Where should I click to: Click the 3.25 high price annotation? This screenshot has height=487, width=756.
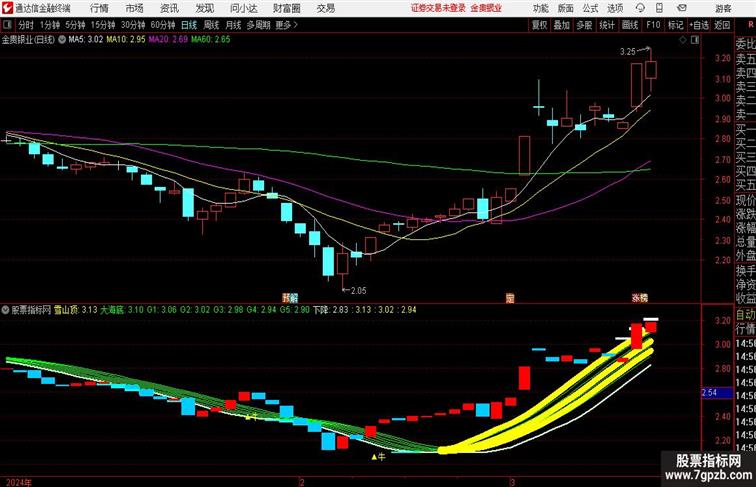click(x=628, y=52)
